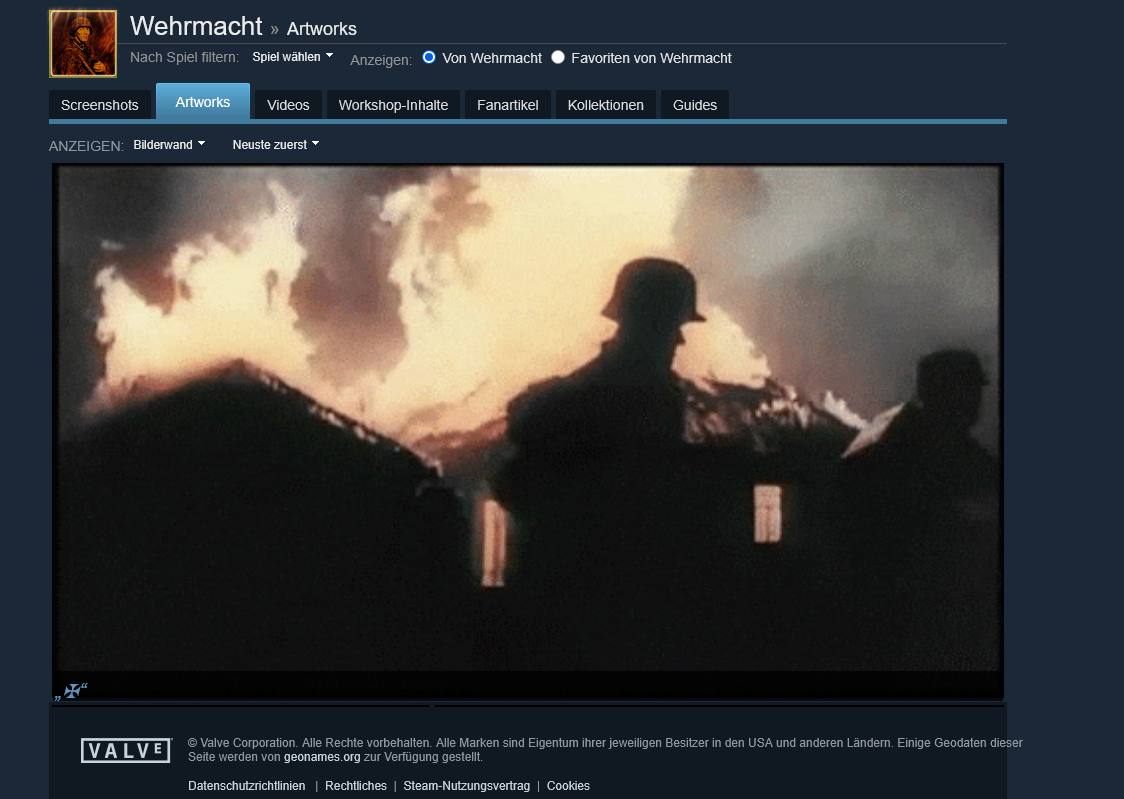Select the 'Favoriten von Wehrmacht' radio button
The image size is (1124, 799).
click(x=558, y=58)
